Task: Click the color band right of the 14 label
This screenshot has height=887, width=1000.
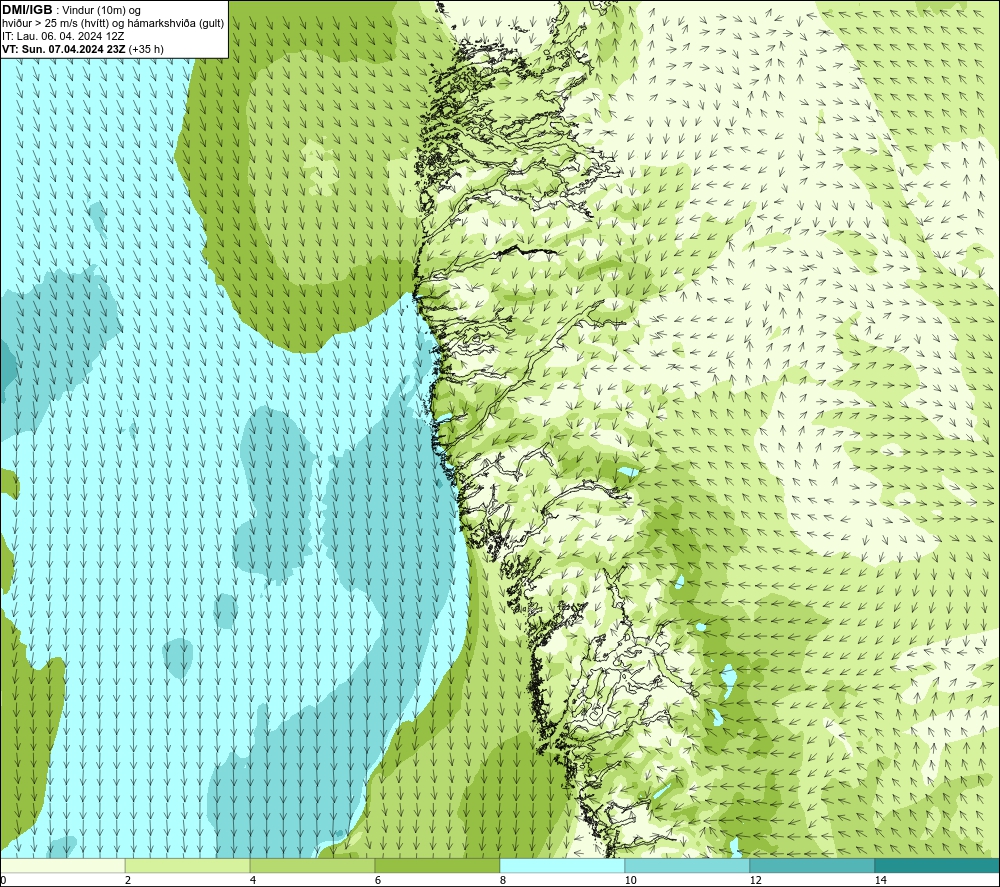Action: pyautogui.click(x=938, y=865)
